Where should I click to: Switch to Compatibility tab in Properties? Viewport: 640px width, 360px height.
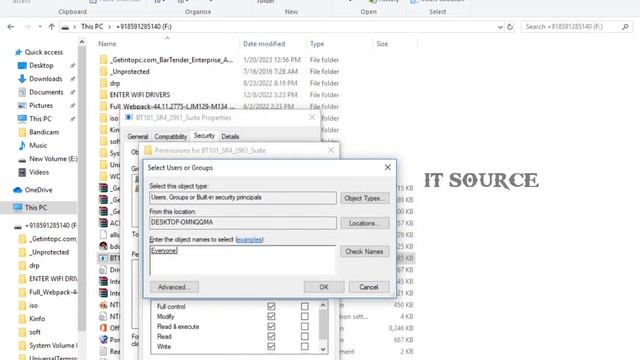pyautogui.click(x=171, y=137)
